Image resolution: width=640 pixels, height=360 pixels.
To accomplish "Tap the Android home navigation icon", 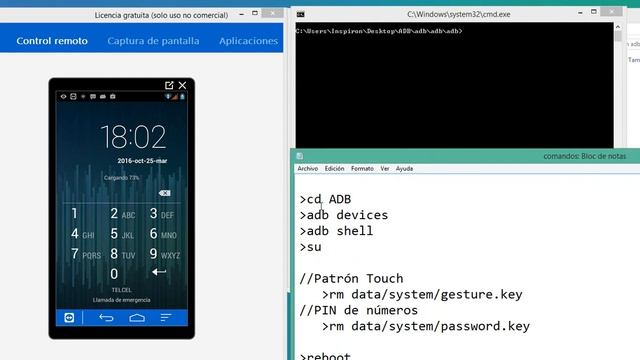I will (137, 318).
